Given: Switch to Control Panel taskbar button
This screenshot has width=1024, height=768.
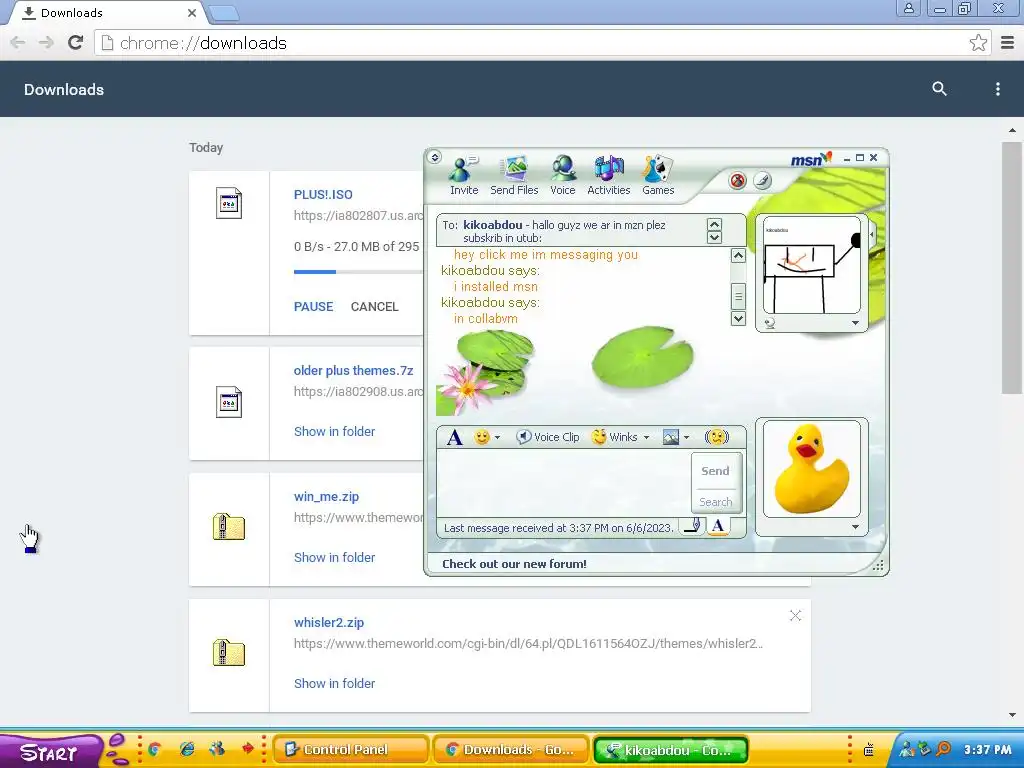Looking at the screenshot, I should tap(350, 750).
